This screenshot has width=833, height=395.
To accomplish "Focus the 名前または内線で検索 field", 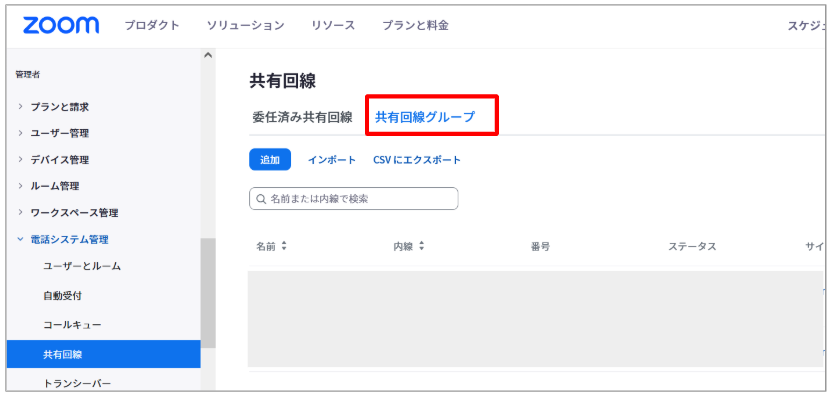I will tap(353, 199).
